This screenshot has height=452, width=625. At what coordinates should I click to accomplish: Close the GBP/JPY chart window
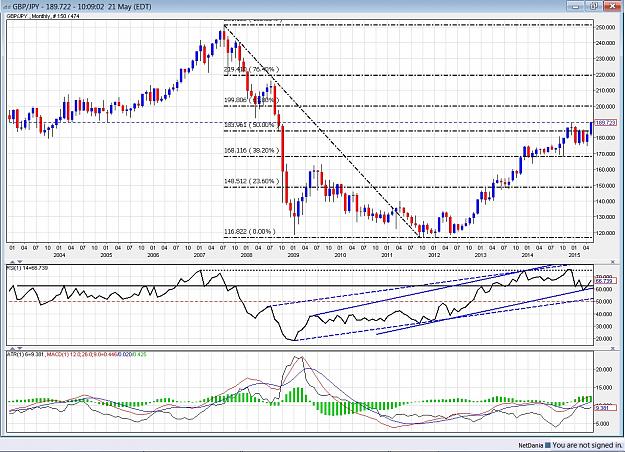coord(613,6)
